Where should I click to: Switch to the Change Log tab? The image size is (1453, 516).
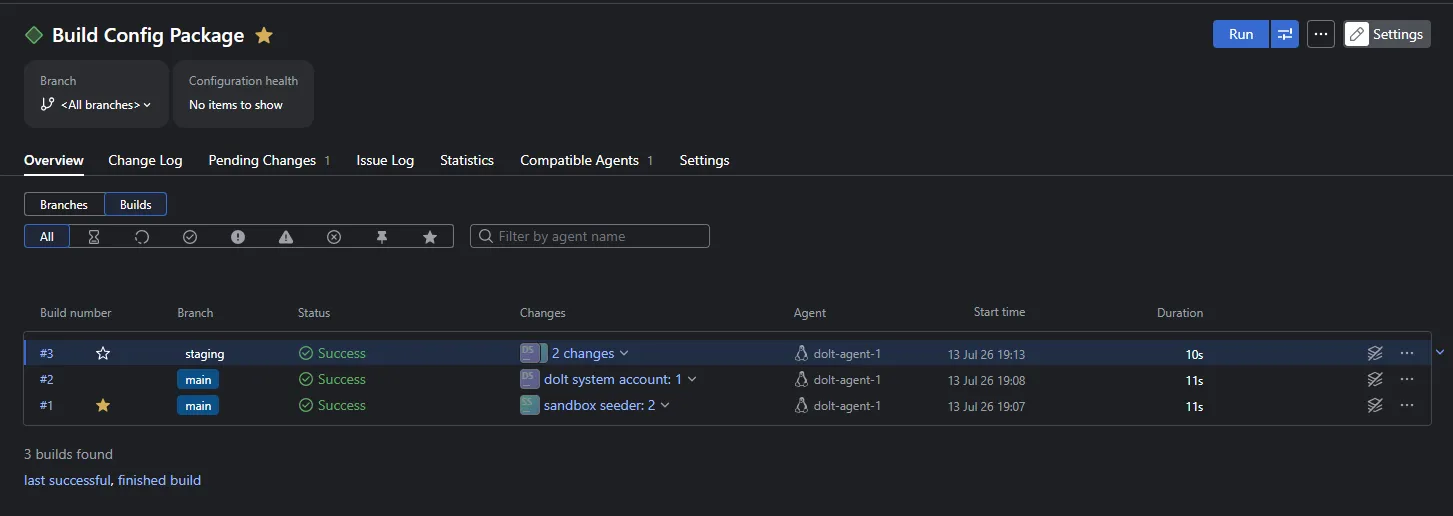pyautogui.click(x=145, y=160)
